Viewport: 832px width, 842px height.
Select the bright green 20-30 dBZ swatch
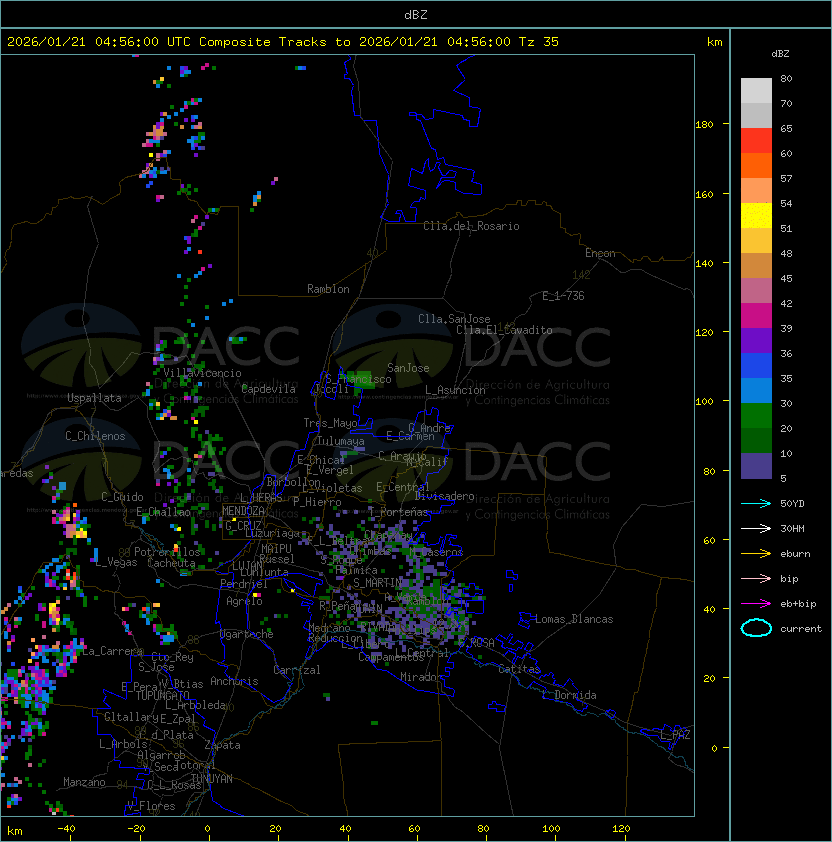(x=756, y=416)
